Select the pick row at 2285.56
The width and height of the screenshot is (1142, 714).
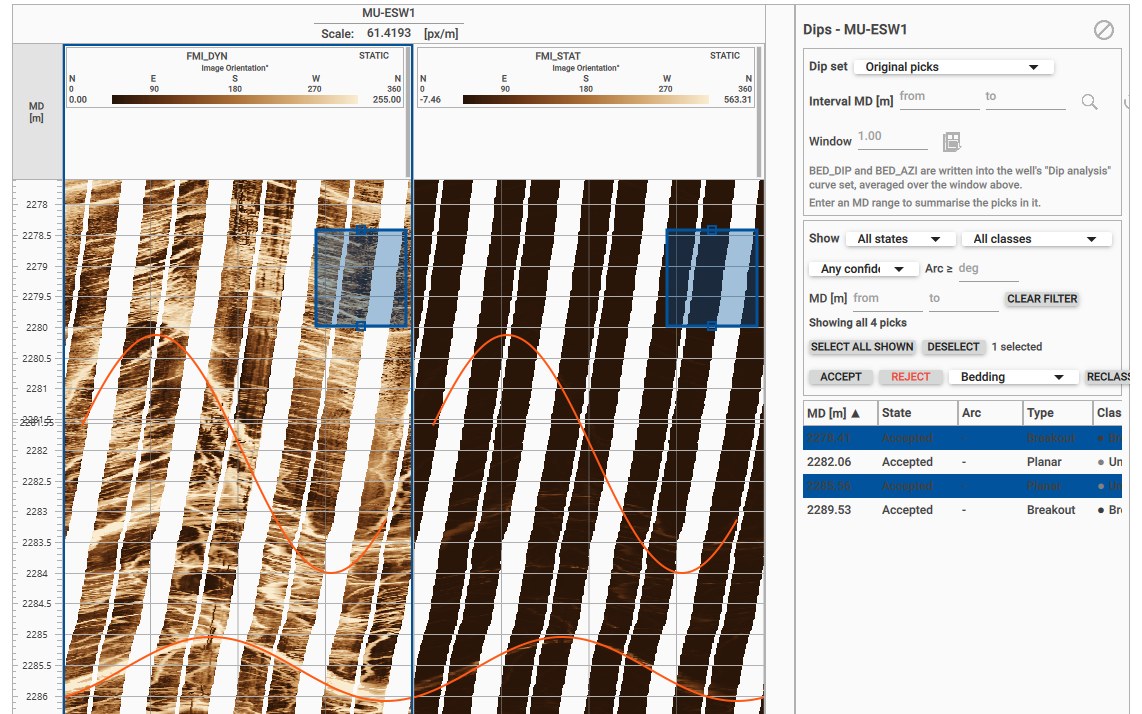tap(962, 486)
